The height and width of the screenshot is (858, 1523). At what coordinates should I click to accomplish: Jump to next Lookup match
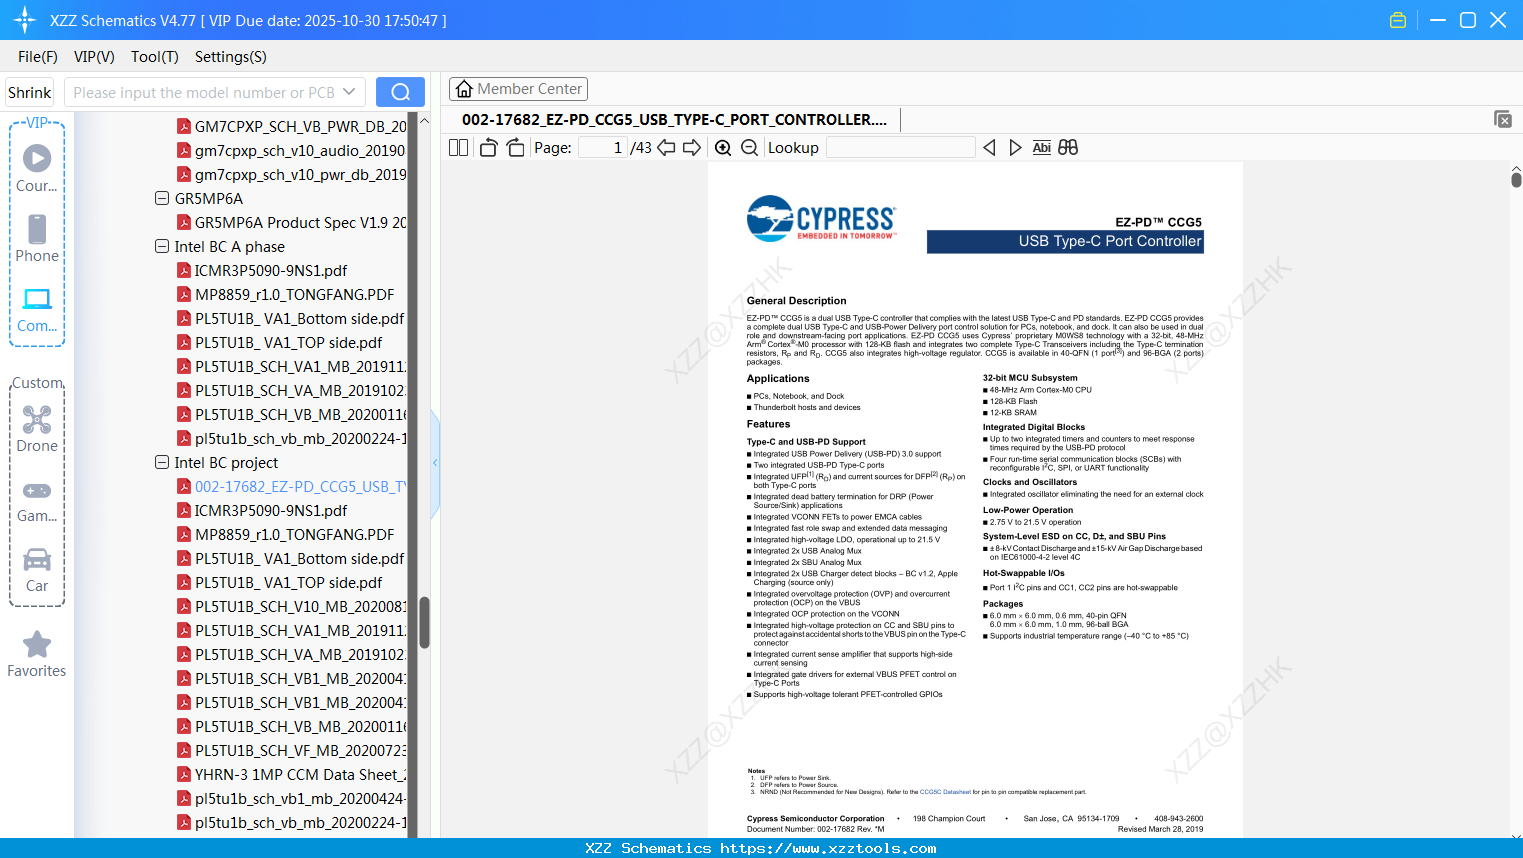pyautogui.click(x=1015, y=148)
